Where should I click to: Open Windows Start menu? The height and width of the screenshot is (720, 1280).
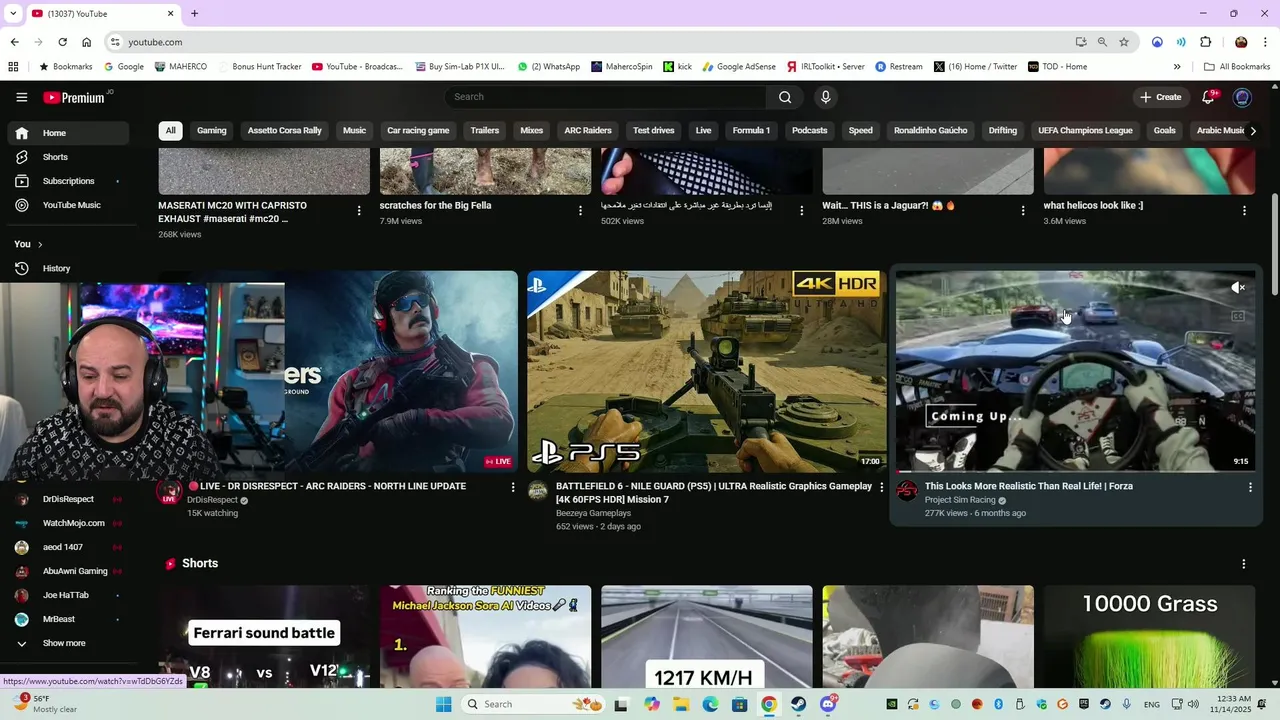(444, 704)
